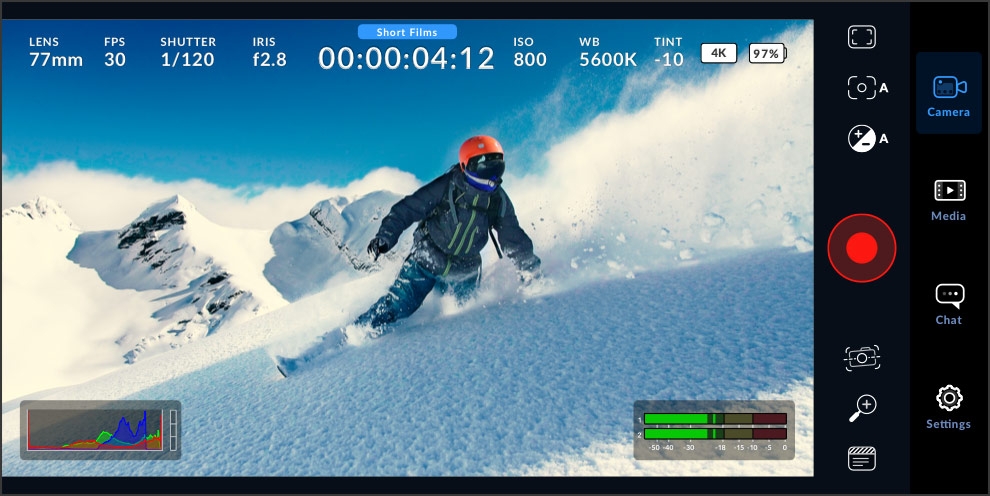The width and height of the screenshot is (990, 496).
Task: Open the slate clapperboard
Action: [x=861, y=458]
